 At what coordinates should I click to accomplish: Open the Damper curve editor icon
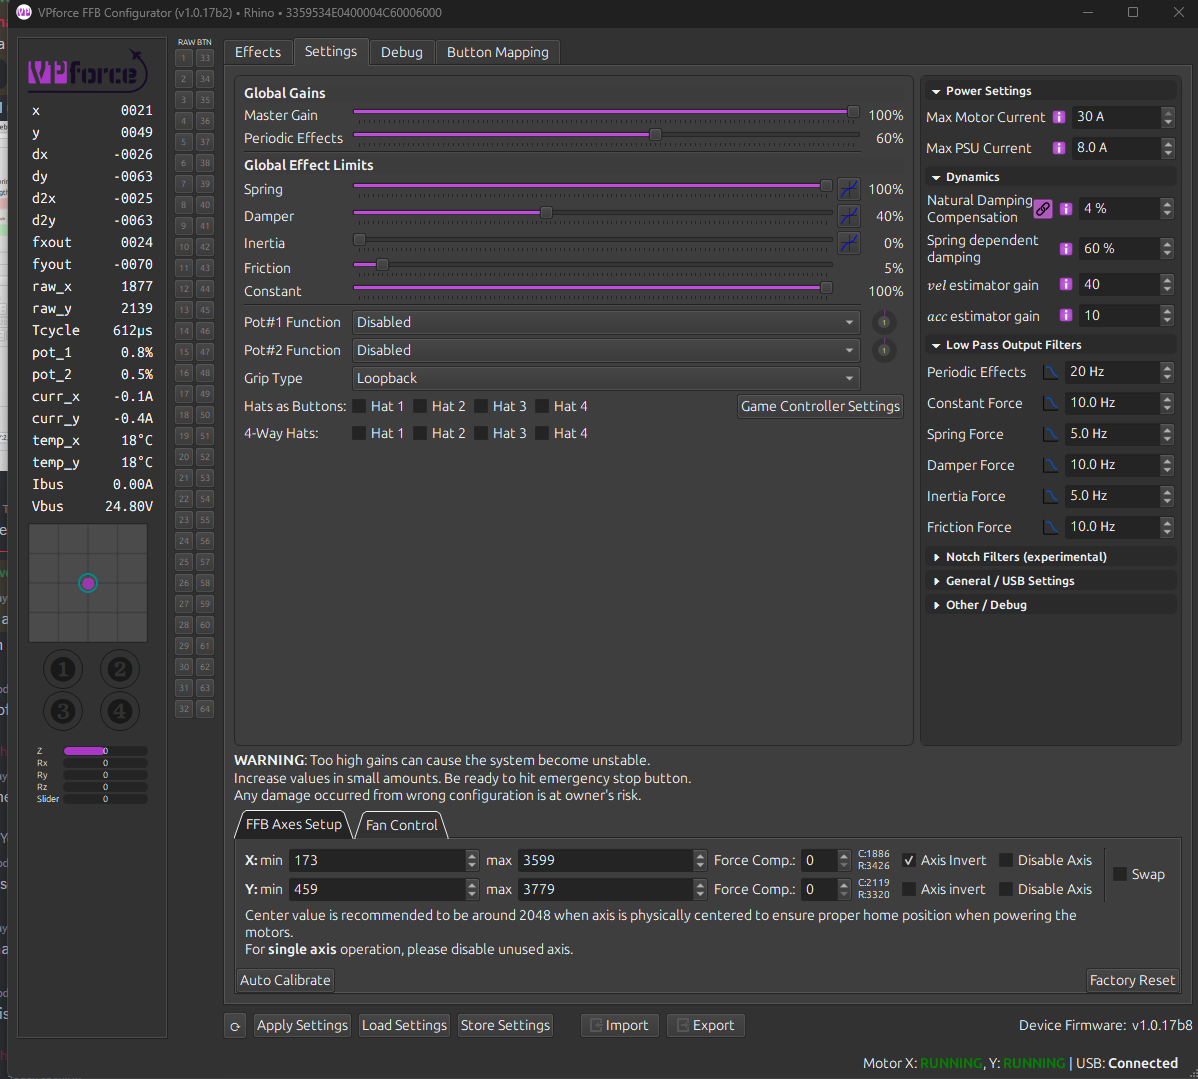tap(848, 216)
